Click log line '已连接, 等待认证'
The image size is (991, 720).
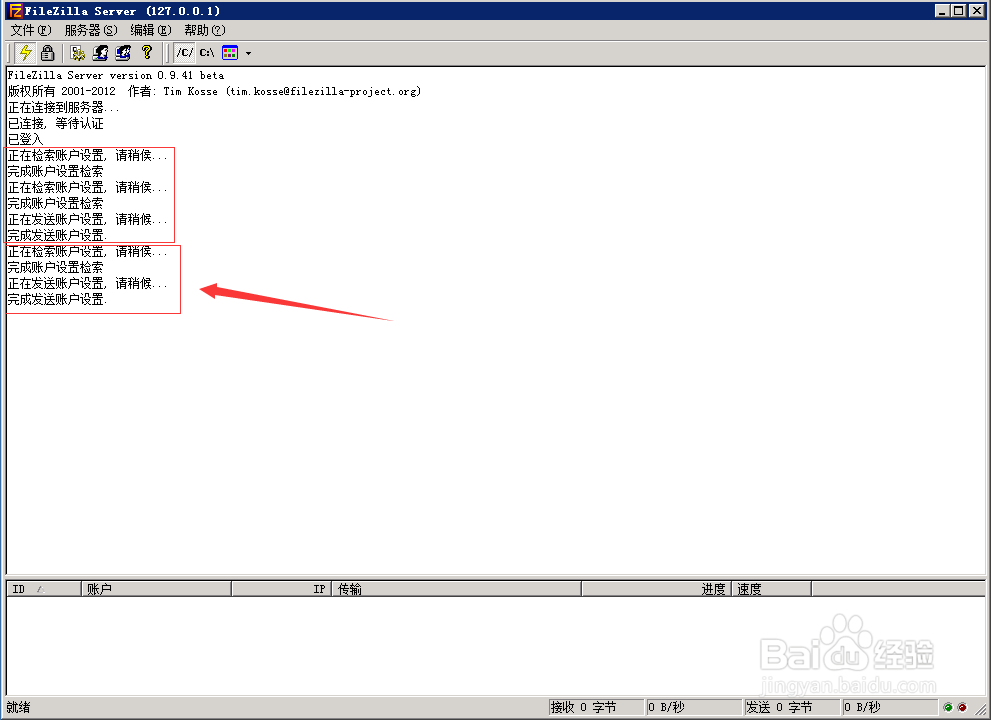[56, 123]
